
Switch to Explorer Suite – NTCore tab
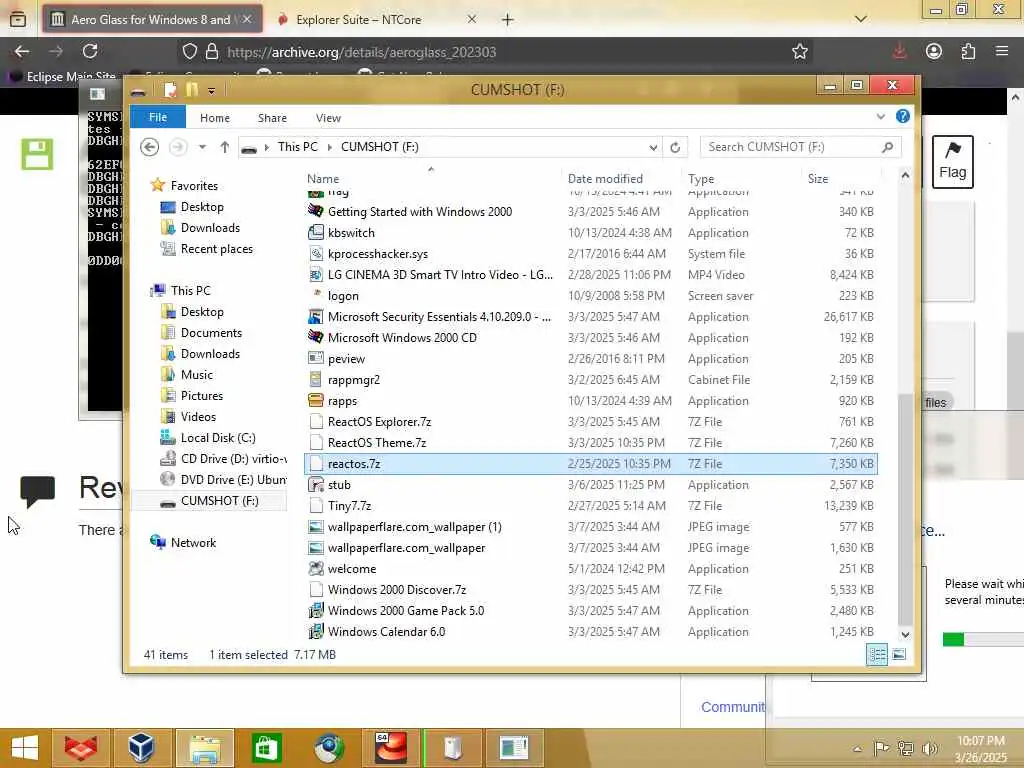tap(359, 20)
